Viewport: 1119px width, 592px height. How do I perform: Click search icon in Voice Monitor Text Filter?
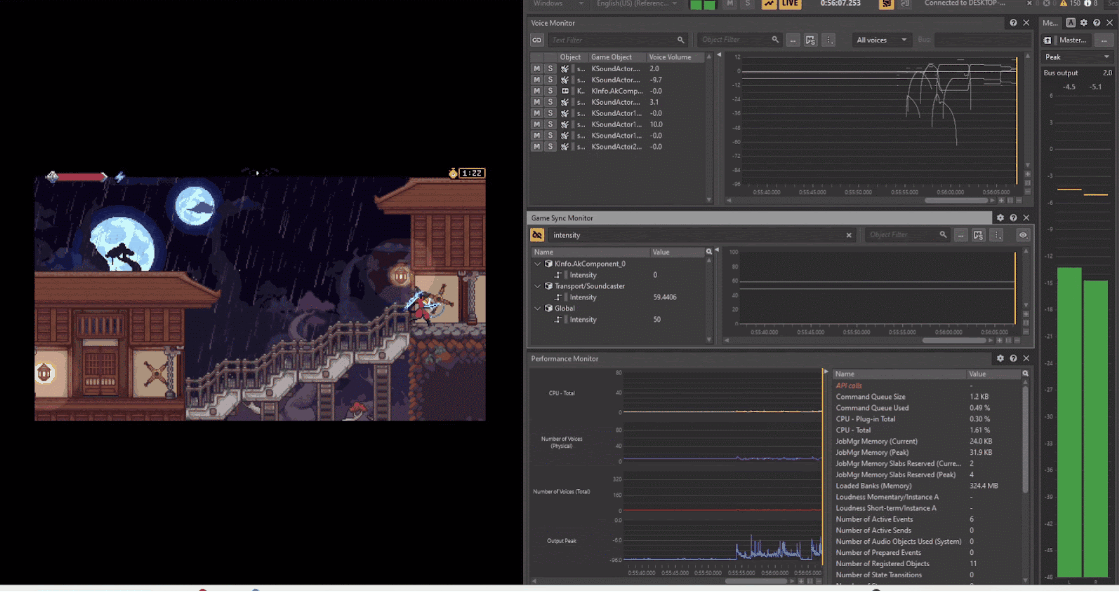681,40
